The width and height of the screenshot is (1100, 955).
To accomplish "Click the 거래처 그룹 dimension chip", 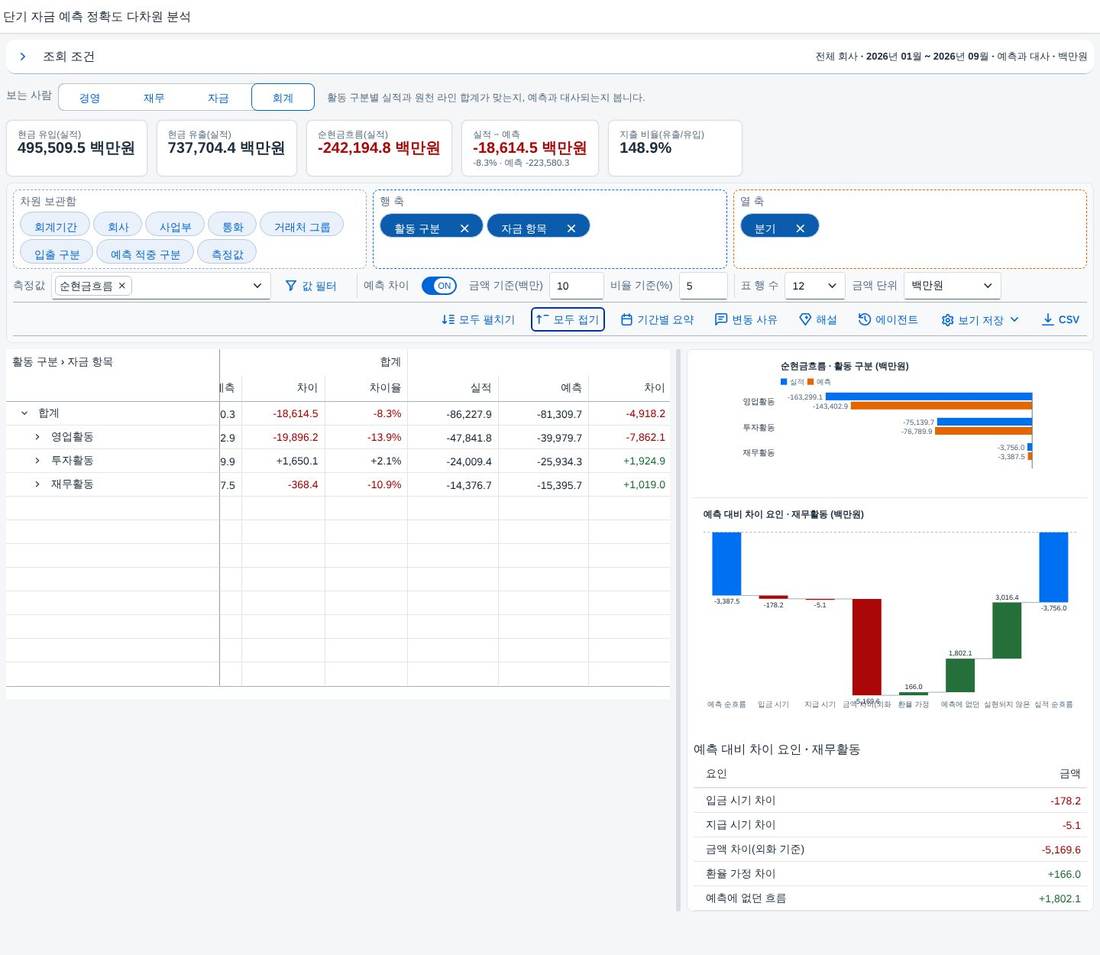I will (302, 227).
